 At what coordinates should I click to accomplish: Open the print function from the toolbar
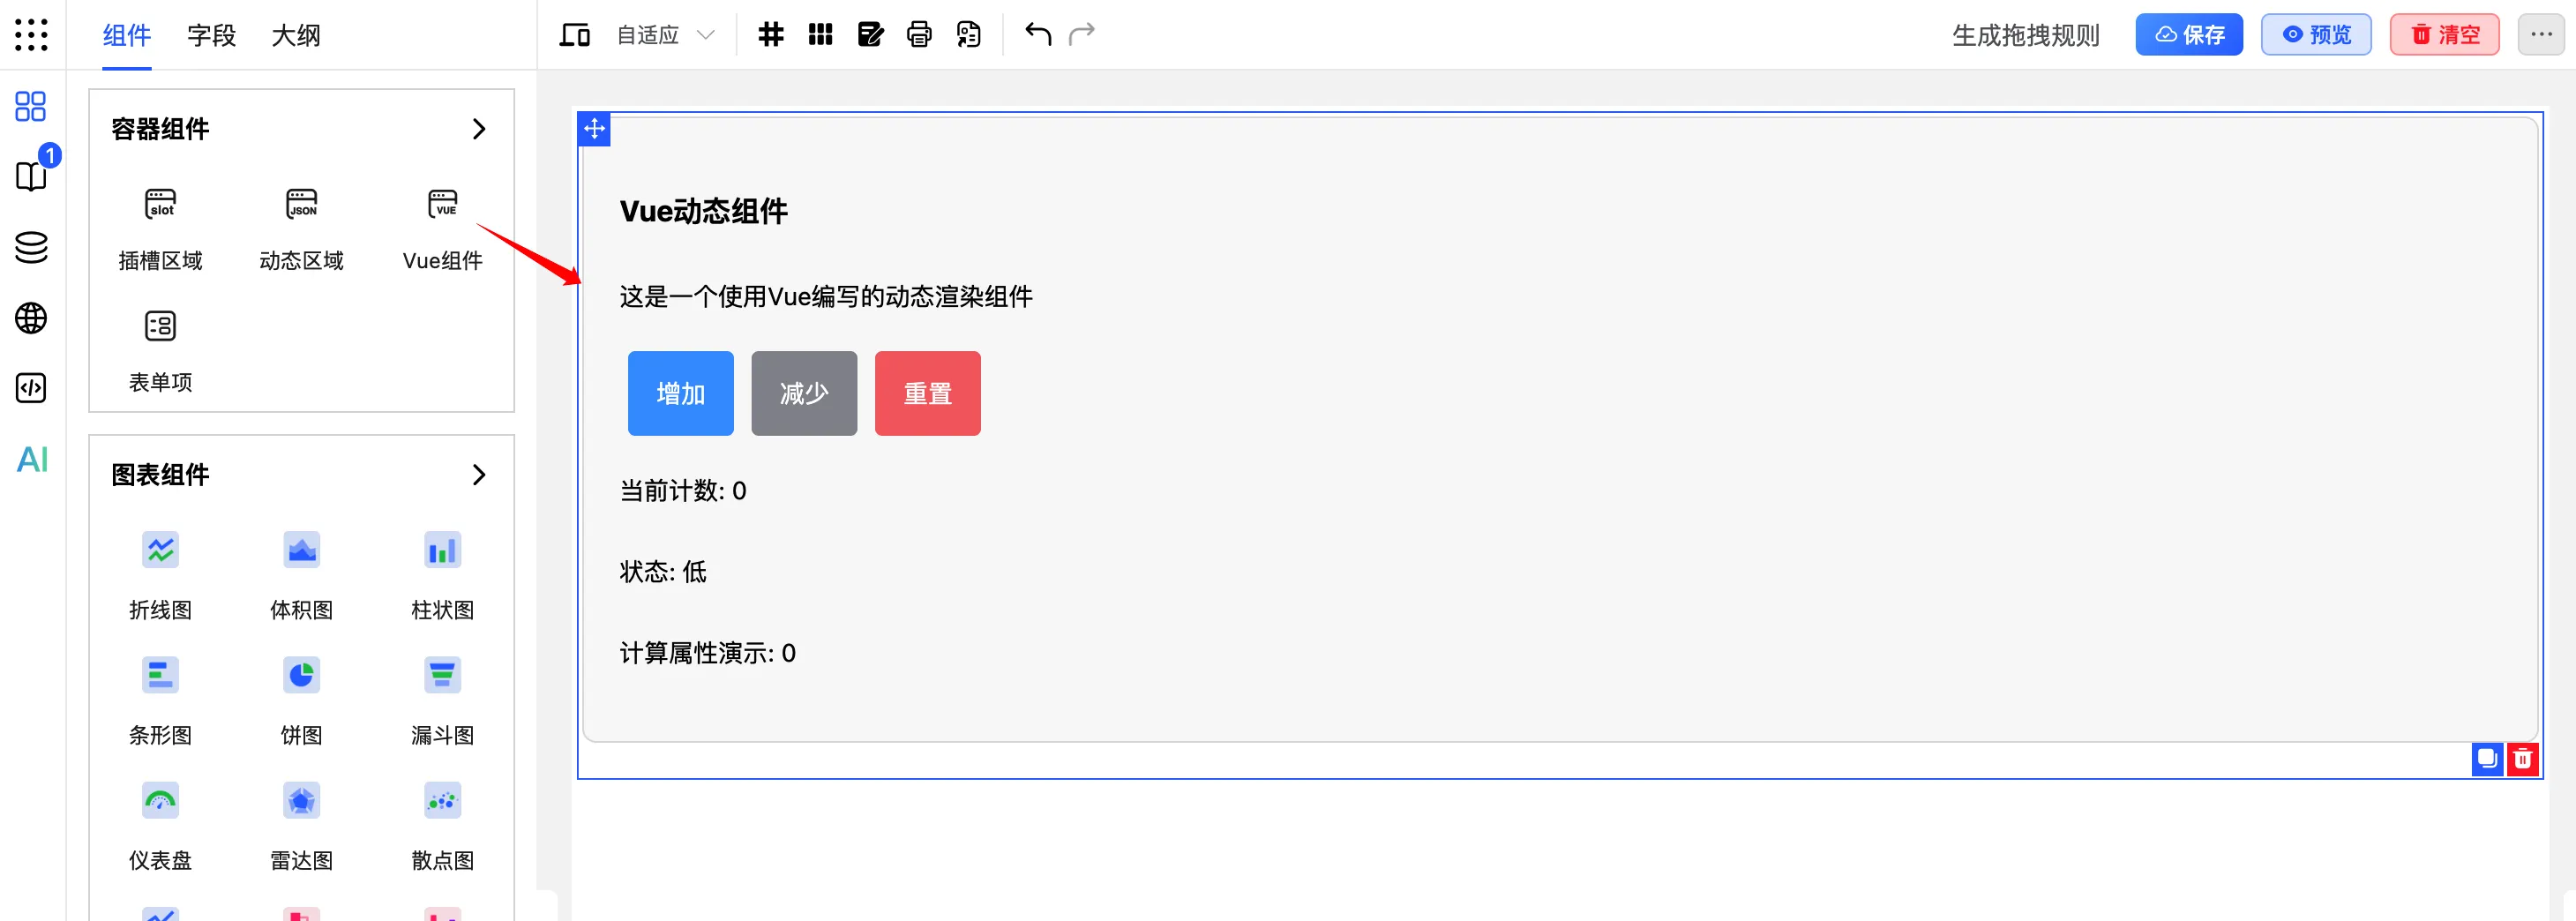(x=919, y=34)
